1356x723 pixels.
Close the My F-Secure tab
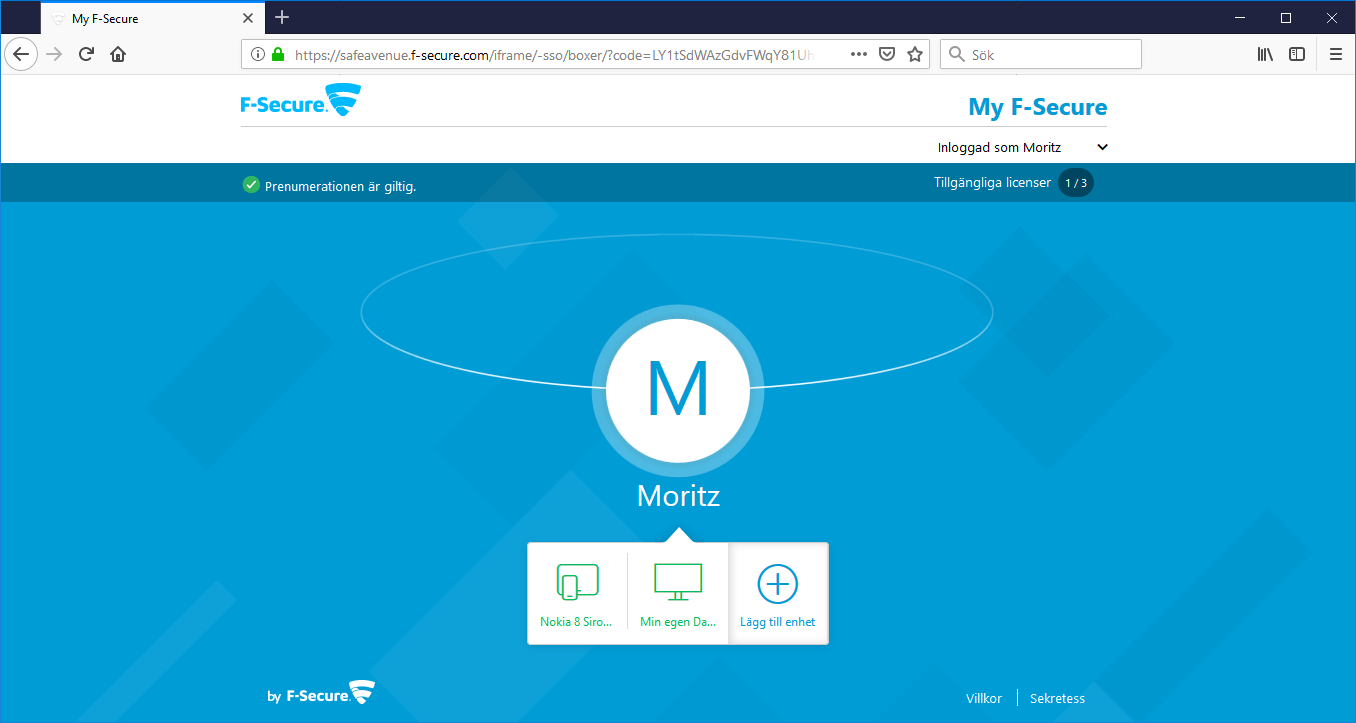point(249,18)
